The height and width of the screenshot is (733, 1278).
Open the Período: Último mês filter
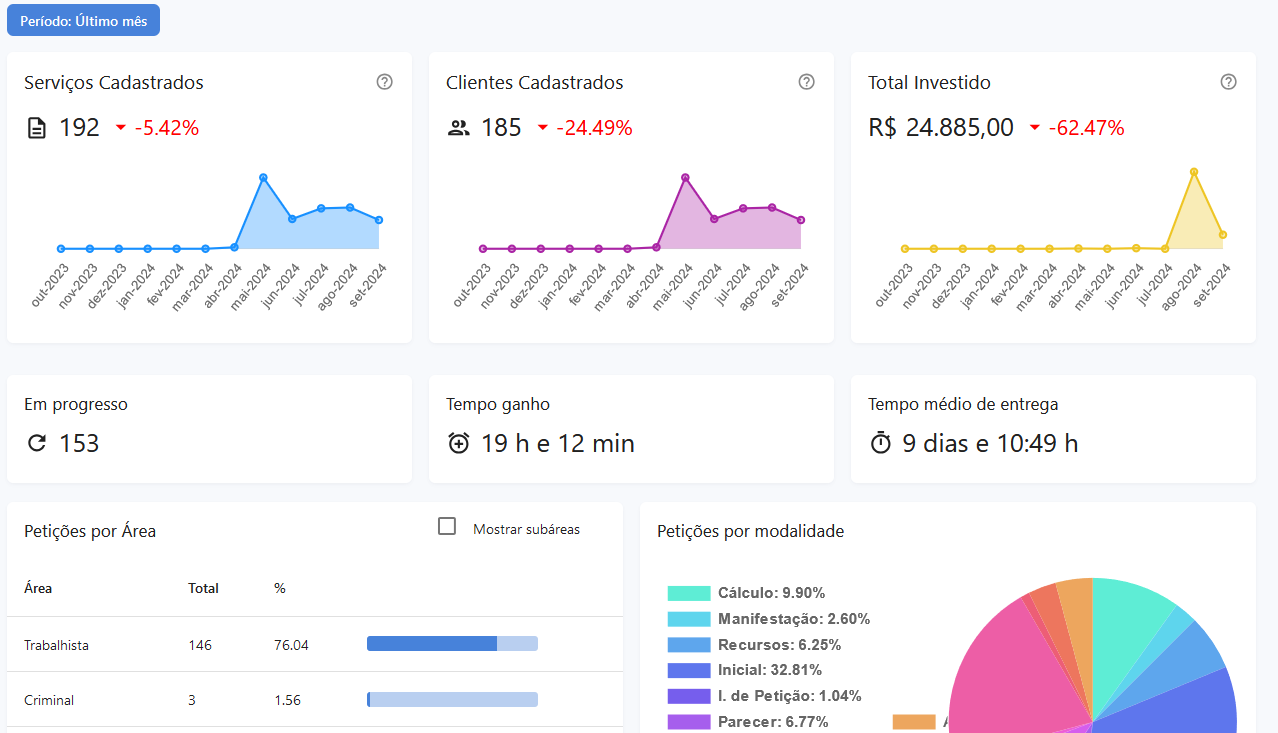[x=83, y=20]
